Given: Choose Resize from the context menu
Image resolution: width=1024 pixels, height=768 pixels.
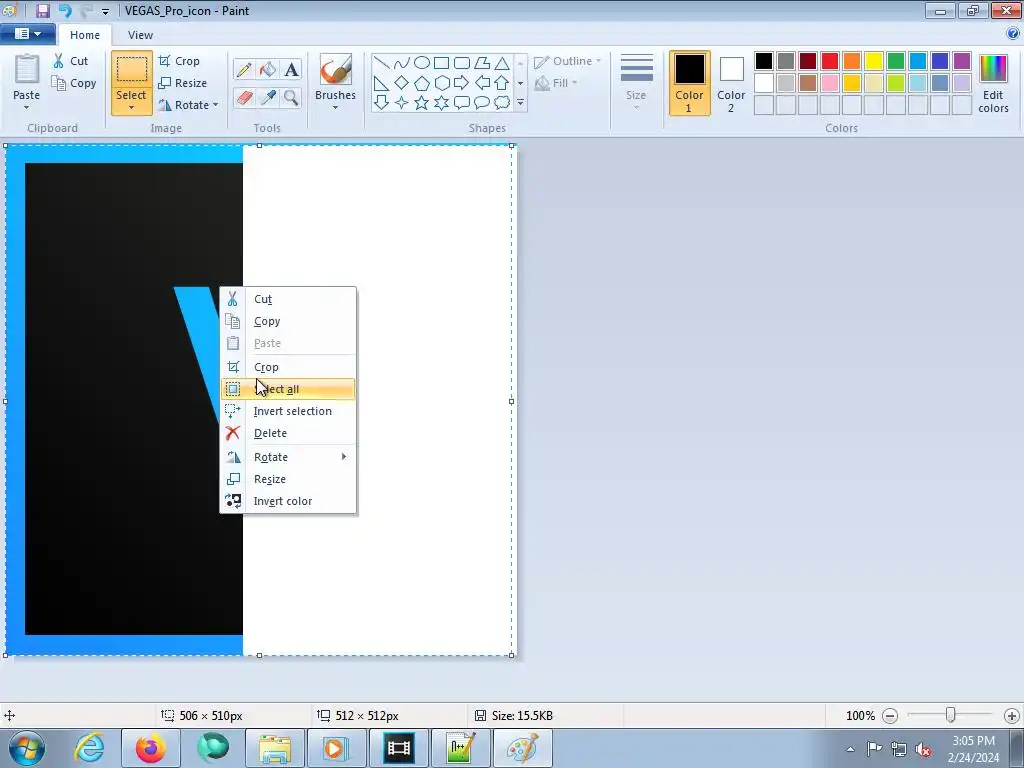Looking at the screenshot, I should 288,479.
